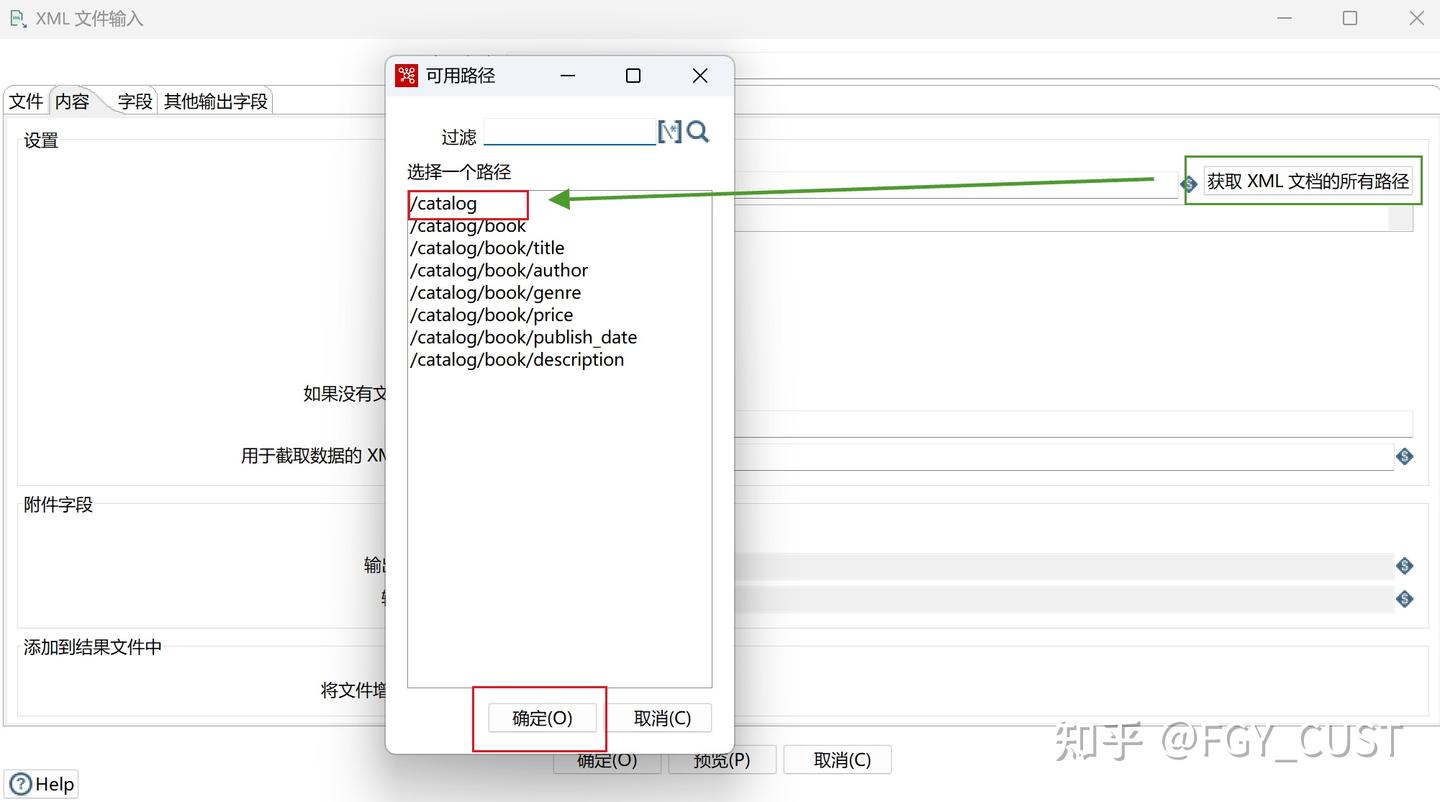Click inside the 过滤 filter input field
1440x802 pixels.
[x=568, y=131]
